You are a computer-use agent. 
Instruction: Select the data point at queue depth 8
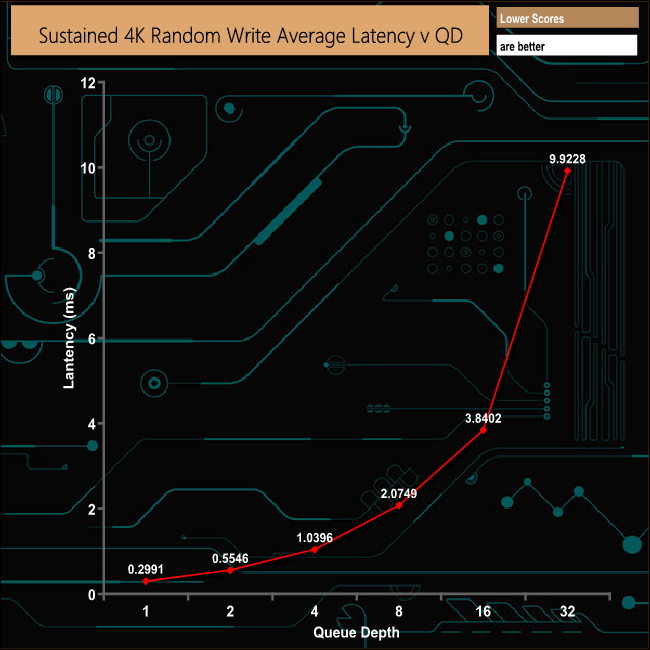pyautogui.click(x=399, y=505)
